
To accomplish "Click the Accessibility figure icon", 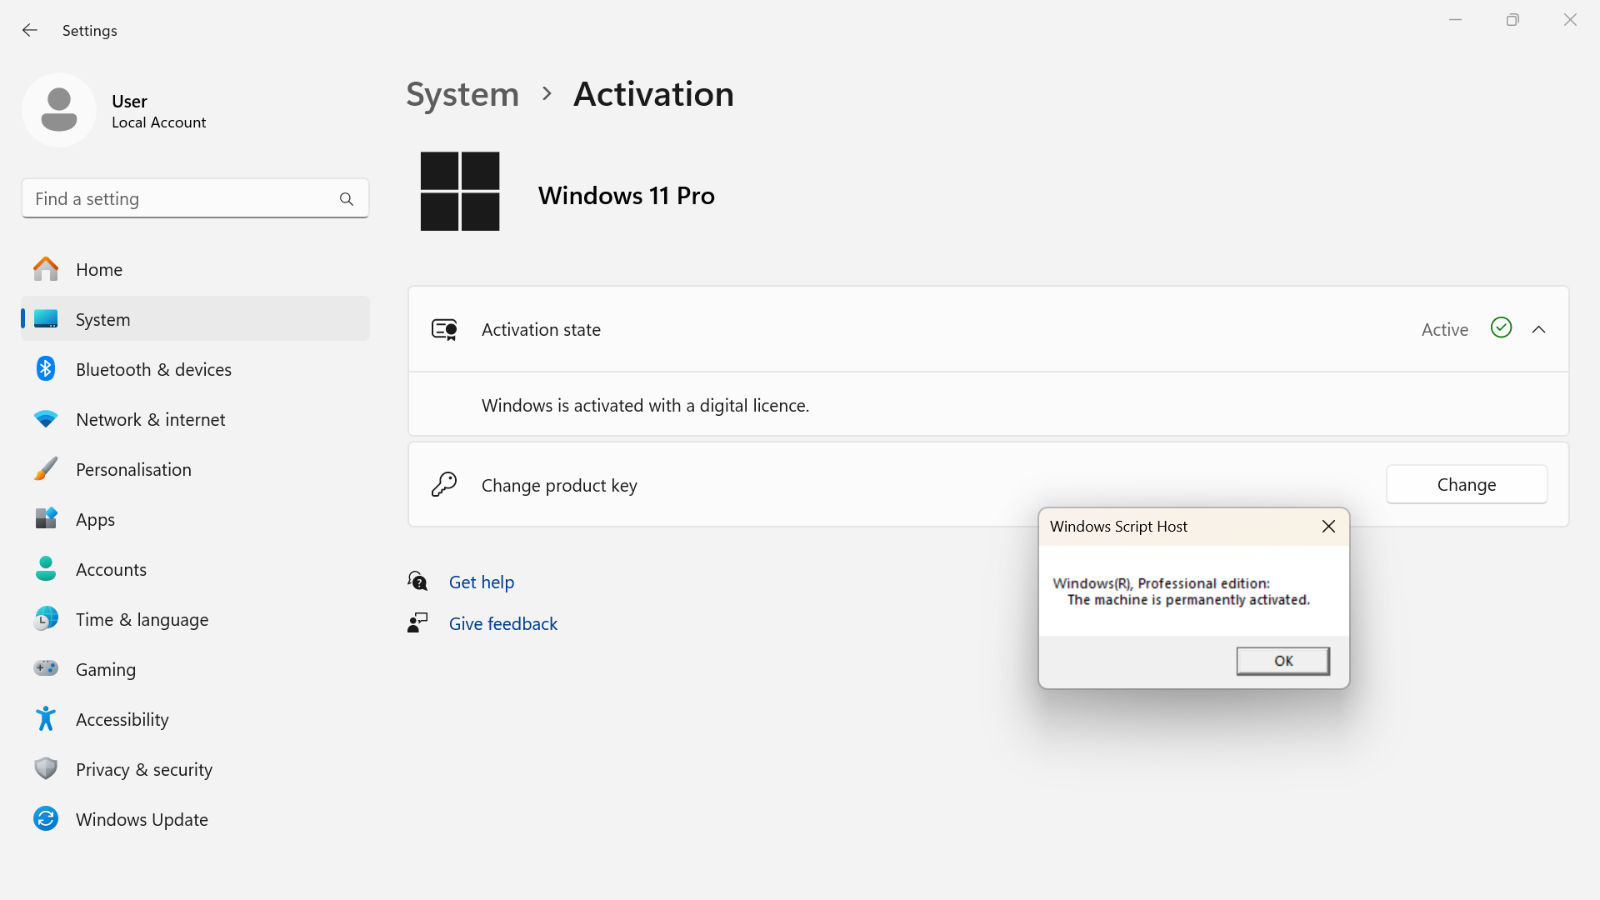I will click(46, 719).
